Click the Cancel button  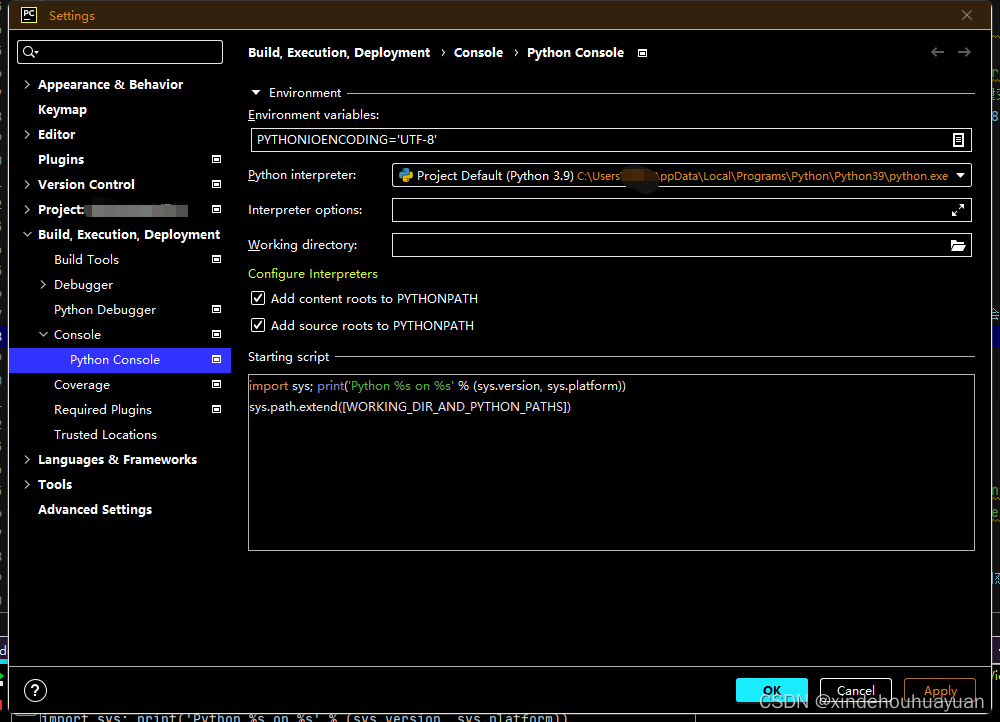coord(856,690)
